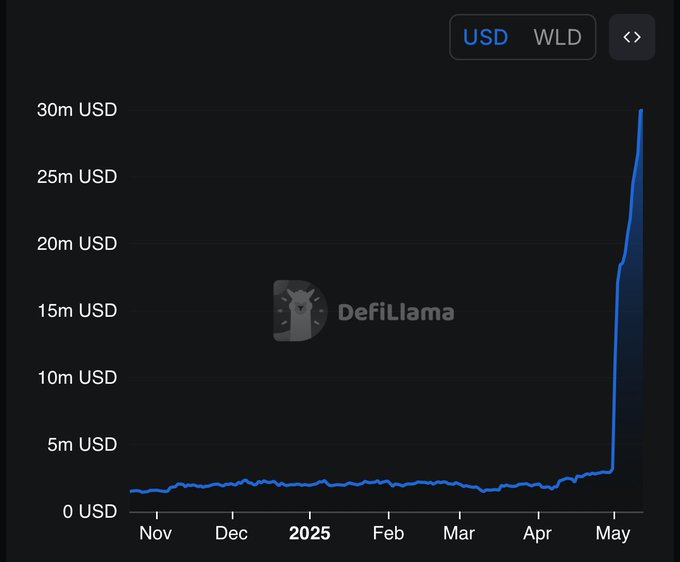680x562 pixels.
Task: Click the 5m USD axis label
Action: pyautogui.click(x=82, y=445)
